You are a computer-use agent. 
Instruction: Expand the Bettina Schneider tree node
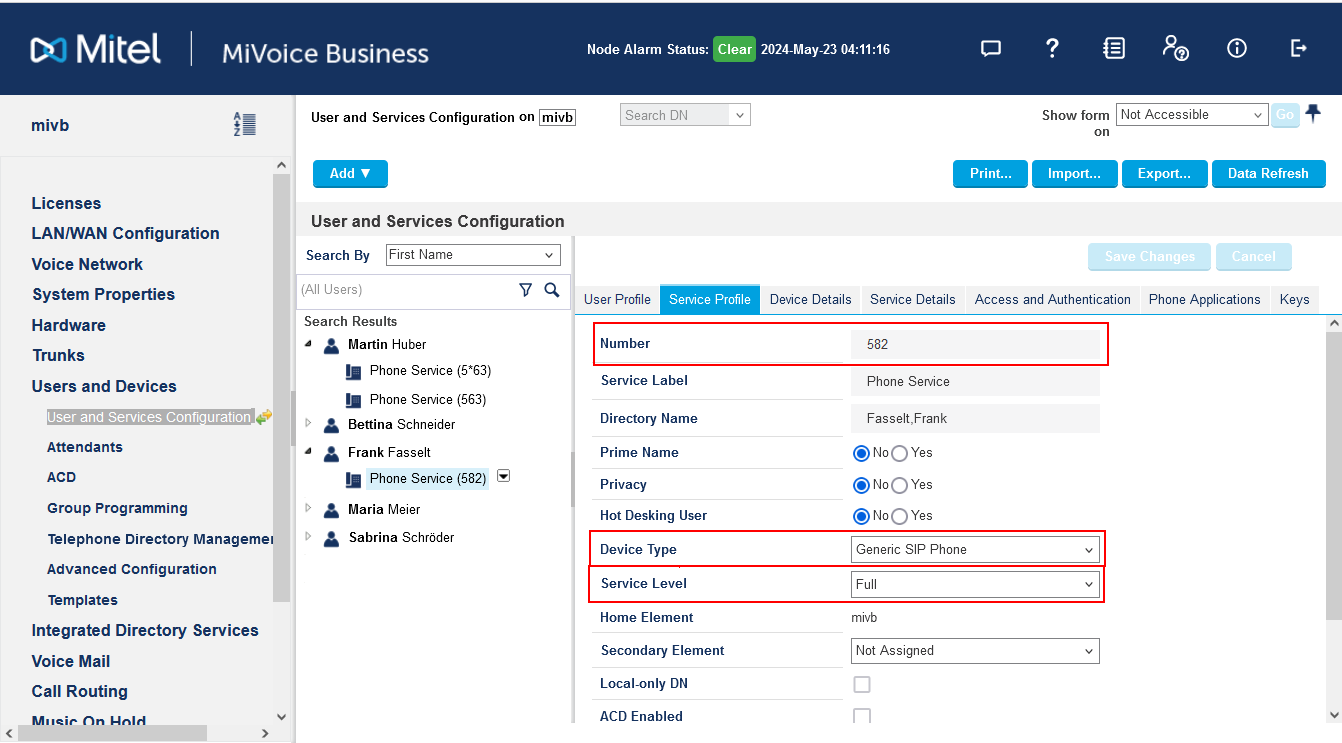point(309,424)
